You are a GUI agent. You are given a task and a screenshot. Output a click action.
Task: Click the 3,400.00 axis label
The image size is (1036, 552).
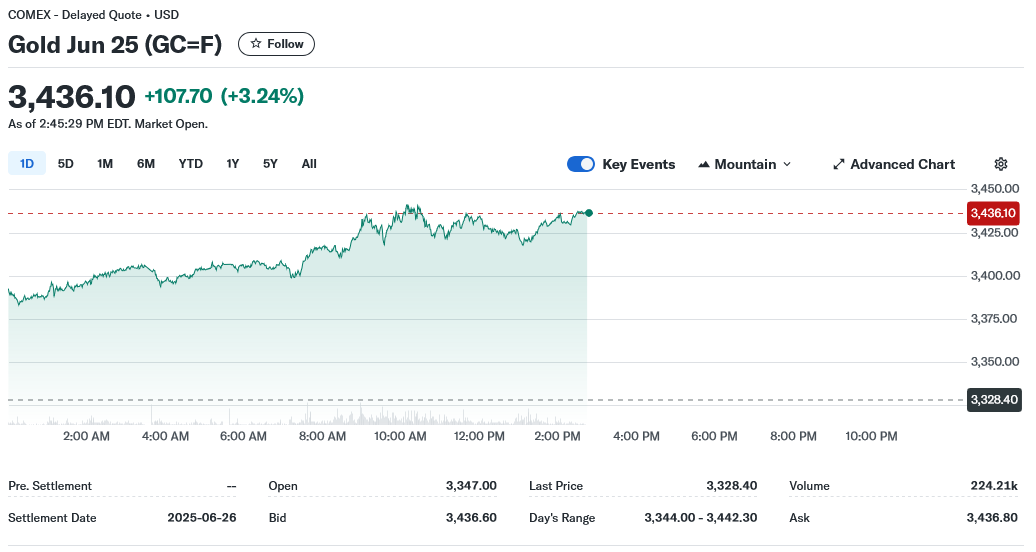(995, 276)
